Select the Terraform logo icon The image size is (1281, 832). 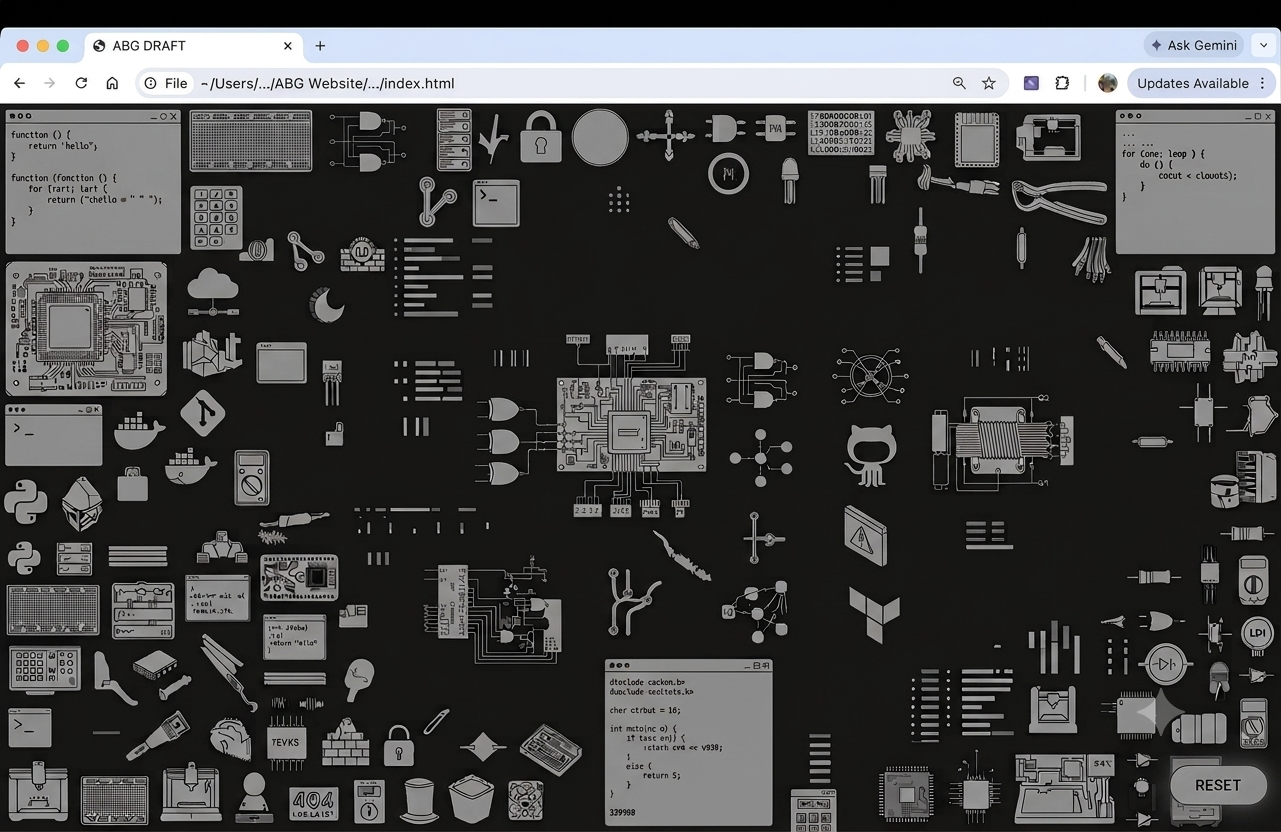pyautogui.click(x=874, y=614)
